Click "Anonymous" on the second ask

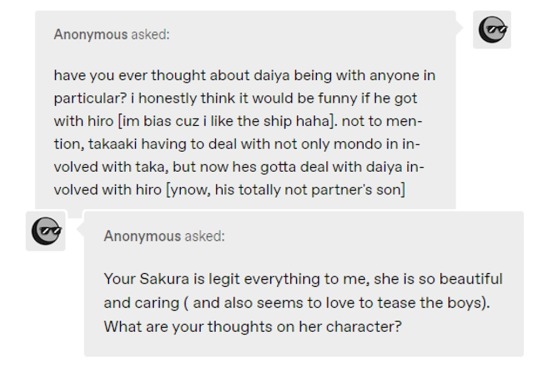click(x=142, y=236)
